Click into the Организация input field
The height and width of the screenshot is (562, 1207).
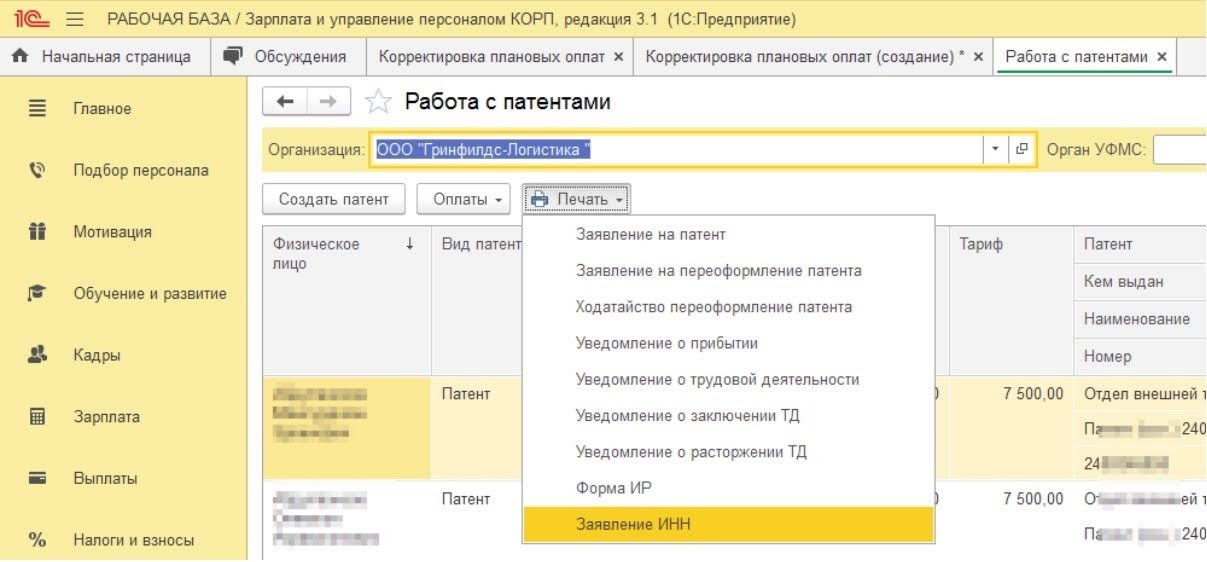click(677, 149)
